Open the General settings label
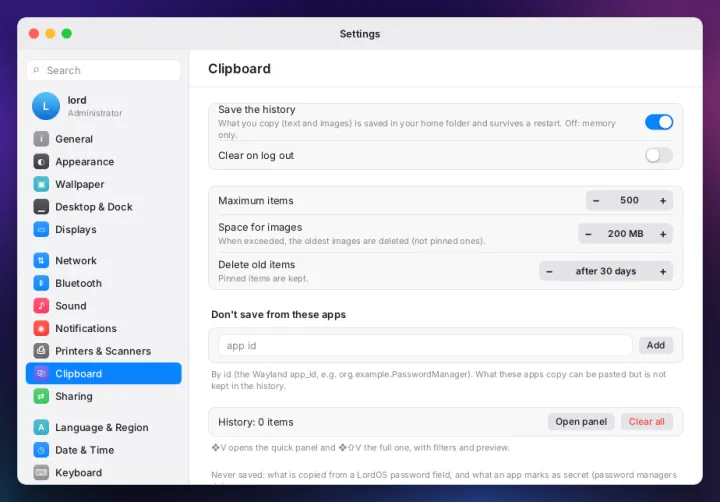720x502 pixels. pos(74,139)
